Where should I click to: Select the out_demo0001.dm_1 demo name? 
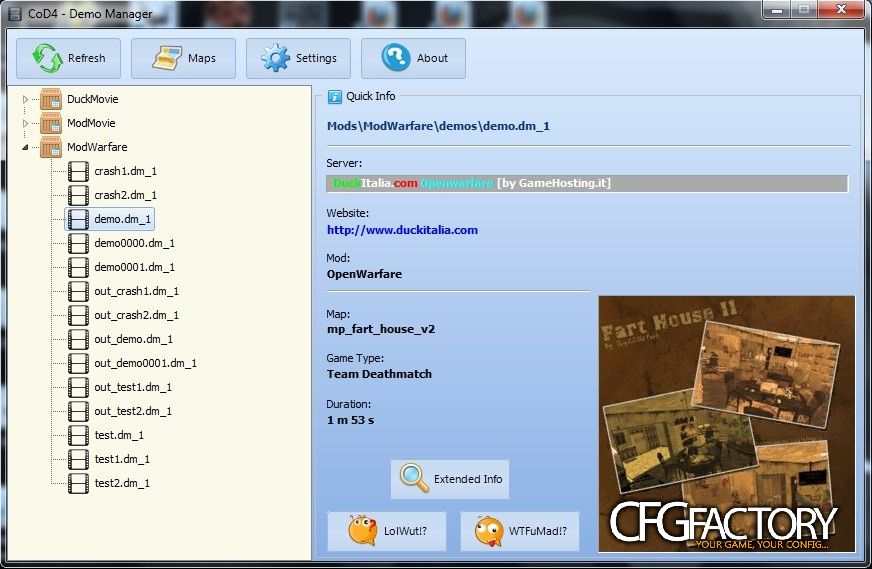(x=146, y=363)
